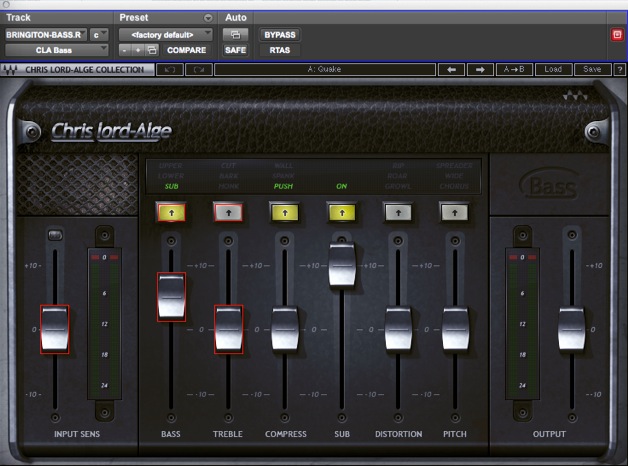Screen dimensions: 628x466
Task: Open the factory default preset dropdown
Action: click(165, 35)
